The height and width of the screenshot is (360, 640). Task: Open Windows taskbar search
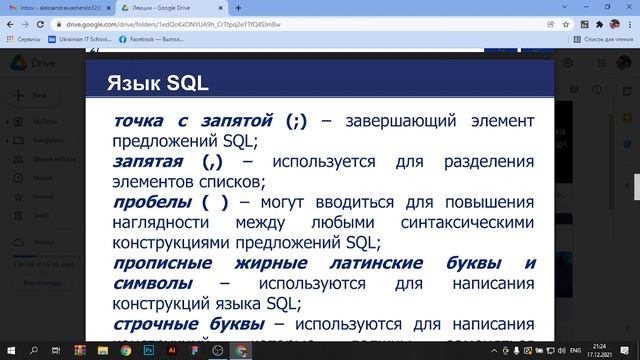click(34, 350)
